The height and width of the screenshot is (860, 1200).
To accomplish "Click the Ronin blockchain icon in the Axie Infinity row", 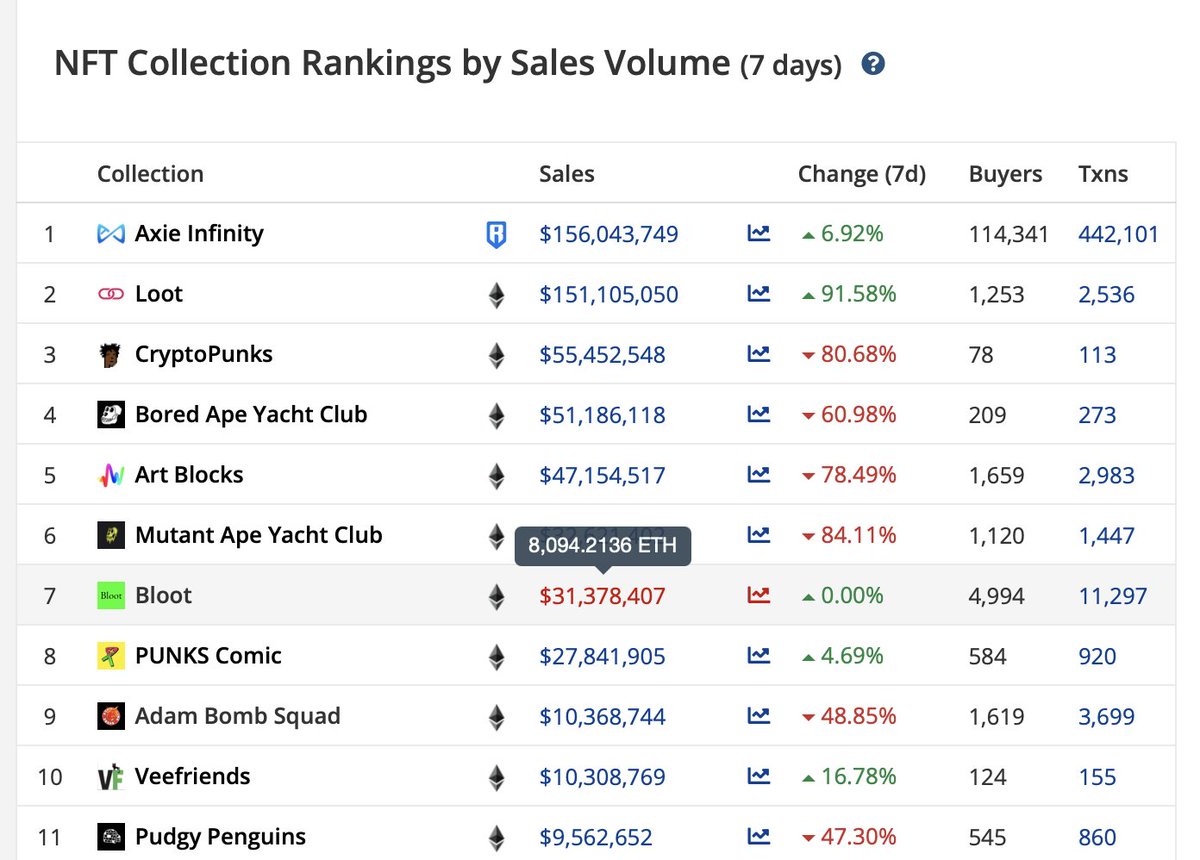I will tap(496, 235).
